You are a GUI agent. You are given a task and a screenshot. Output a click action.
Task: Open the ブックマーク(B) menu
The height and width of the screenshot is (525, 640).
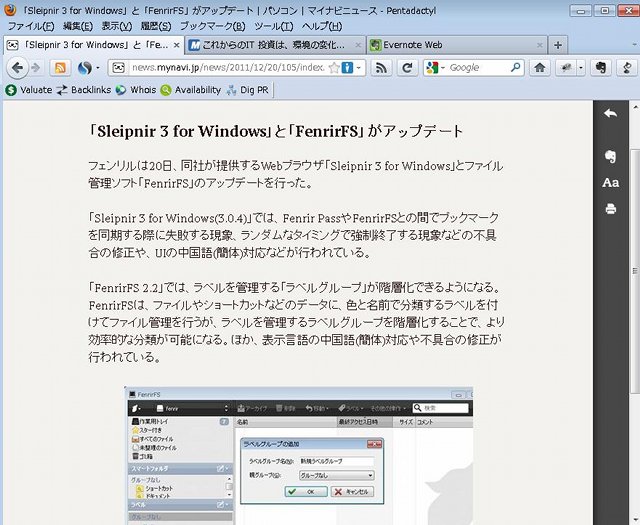(x=213, y=27)
